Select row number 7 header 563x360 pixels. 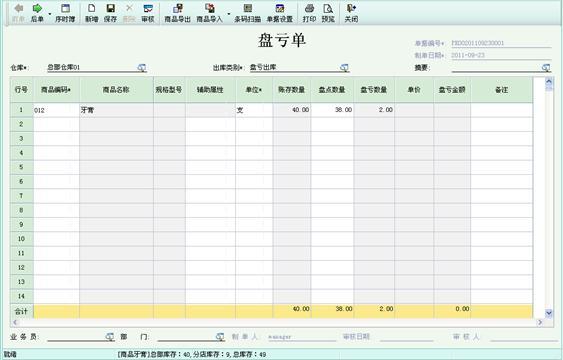[22, 196]
